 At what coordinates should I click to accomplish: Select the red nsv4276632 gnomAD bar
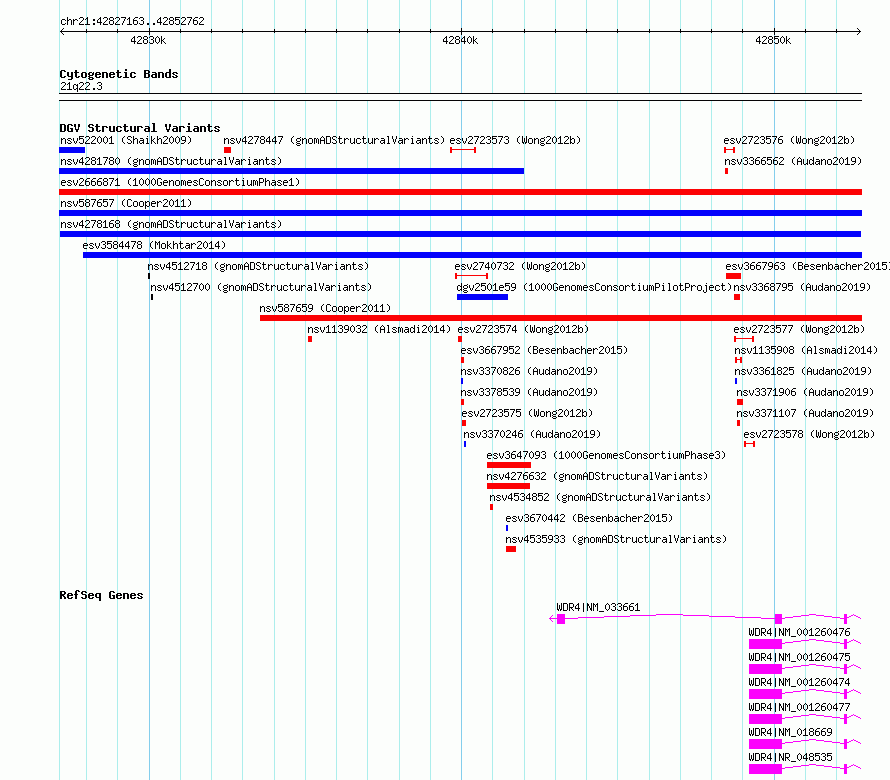508,486
